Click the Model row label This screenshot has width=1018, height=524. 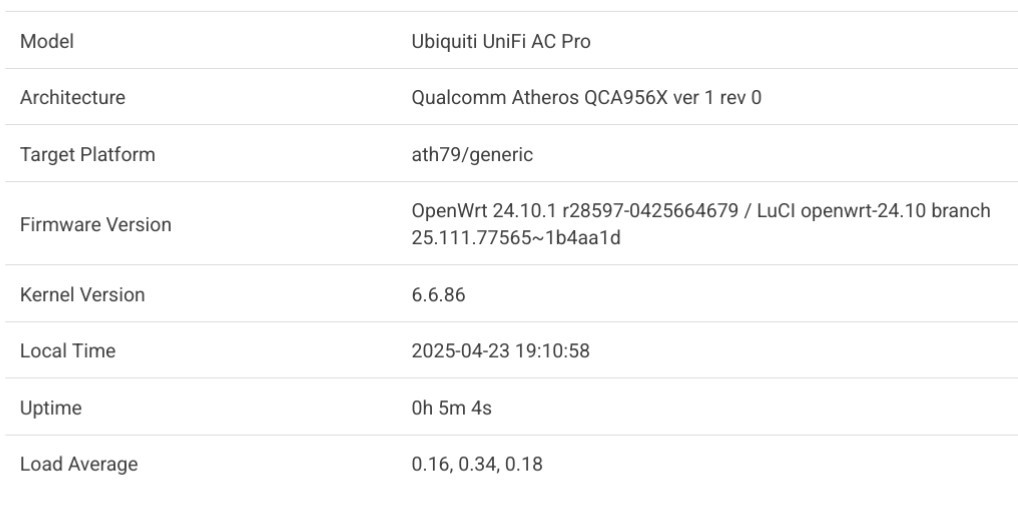click(47, 42)
